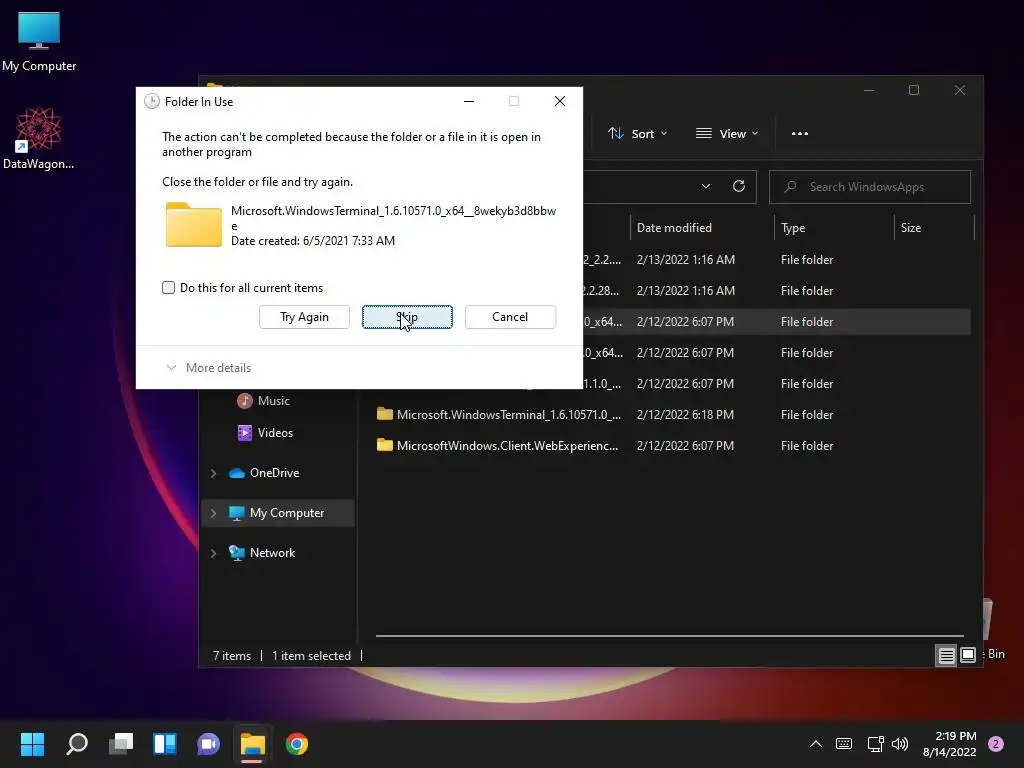
Task: Click the Try Again button
Action: 304,317
